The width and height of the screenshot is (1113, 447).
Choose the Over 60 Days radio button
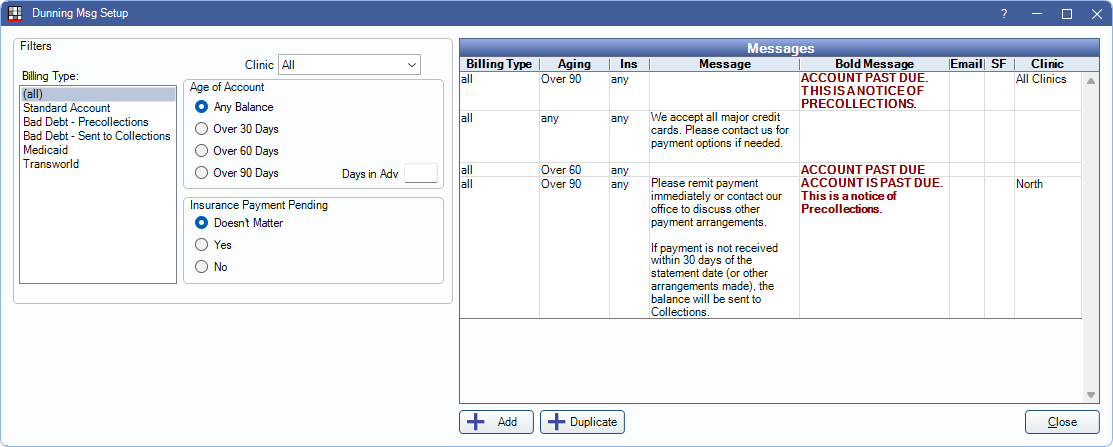pyautogui.click(x=202, y=151)
